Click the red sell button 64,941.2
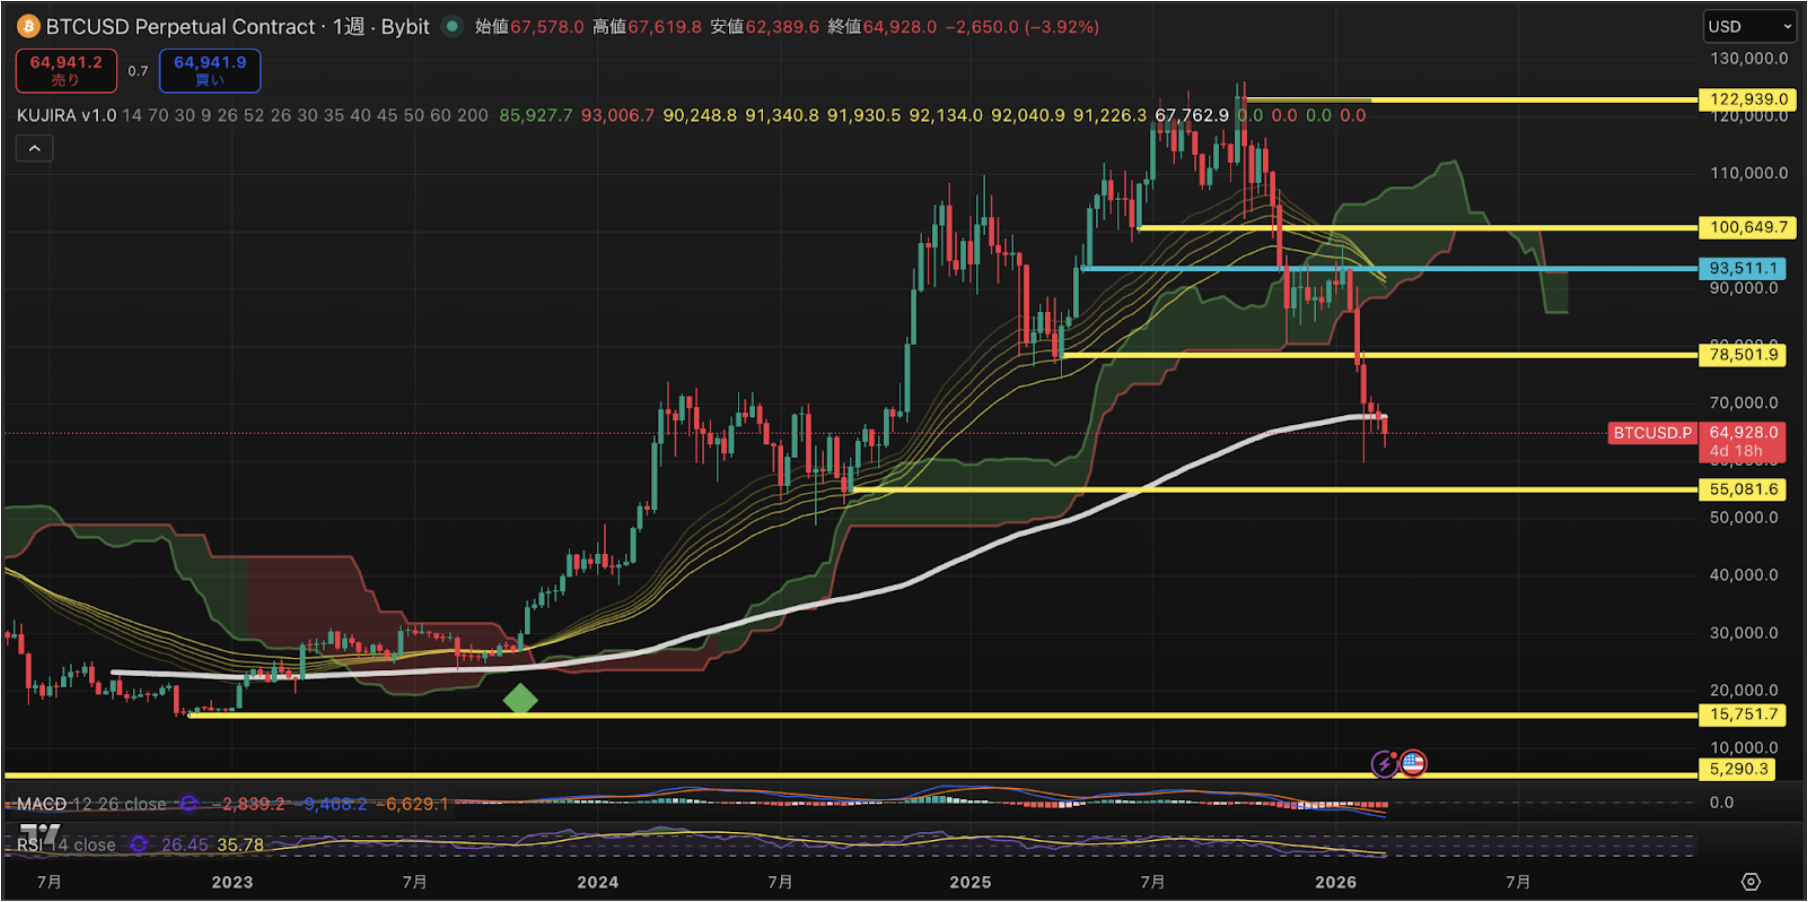 tap(66, 70)
